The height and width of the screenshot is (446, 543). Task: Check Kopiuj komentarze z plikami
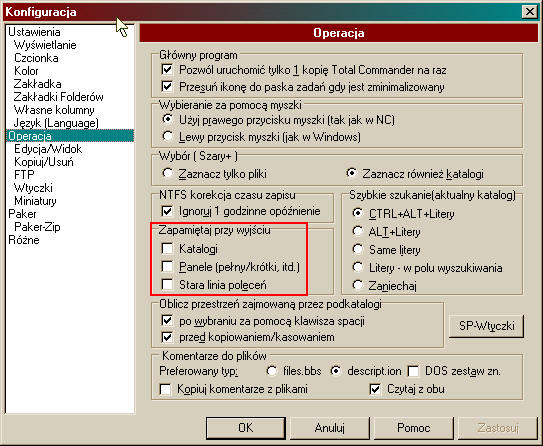(165, 389)
